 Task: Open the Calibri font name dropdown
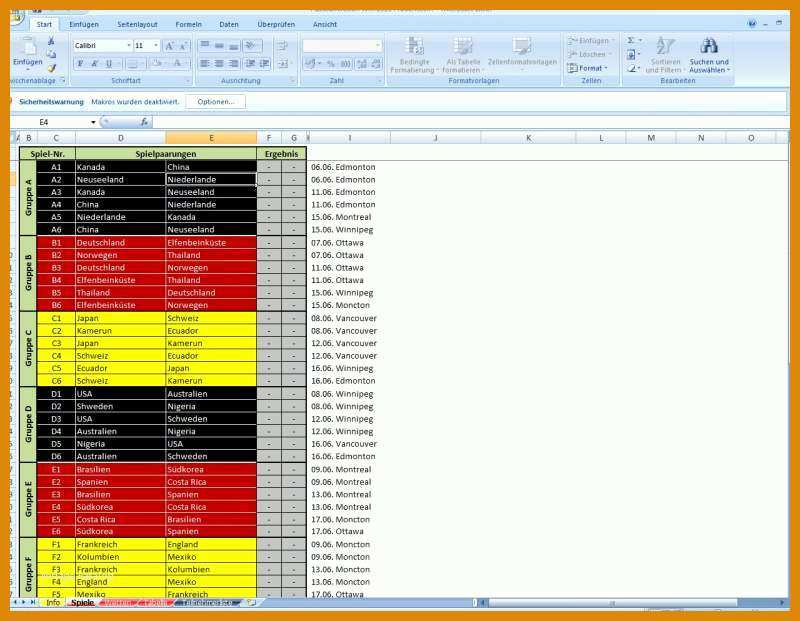click(x=129, y=46)
